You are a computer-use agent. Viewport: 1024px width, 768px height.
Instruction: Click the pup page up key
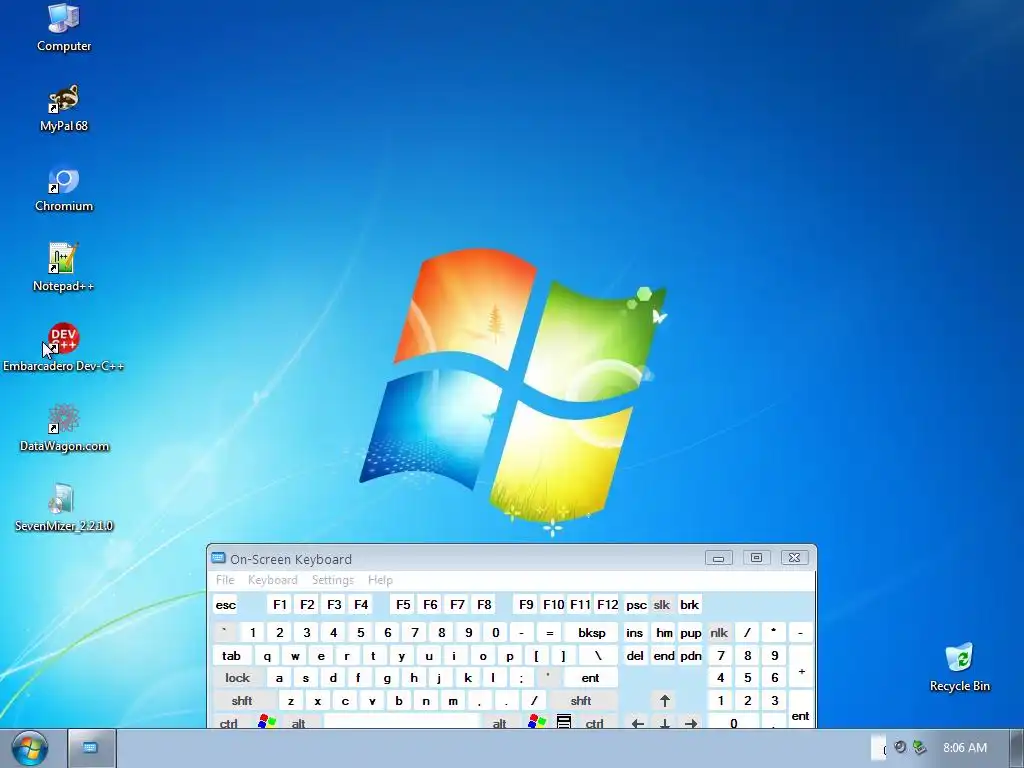tap(690, 633)
